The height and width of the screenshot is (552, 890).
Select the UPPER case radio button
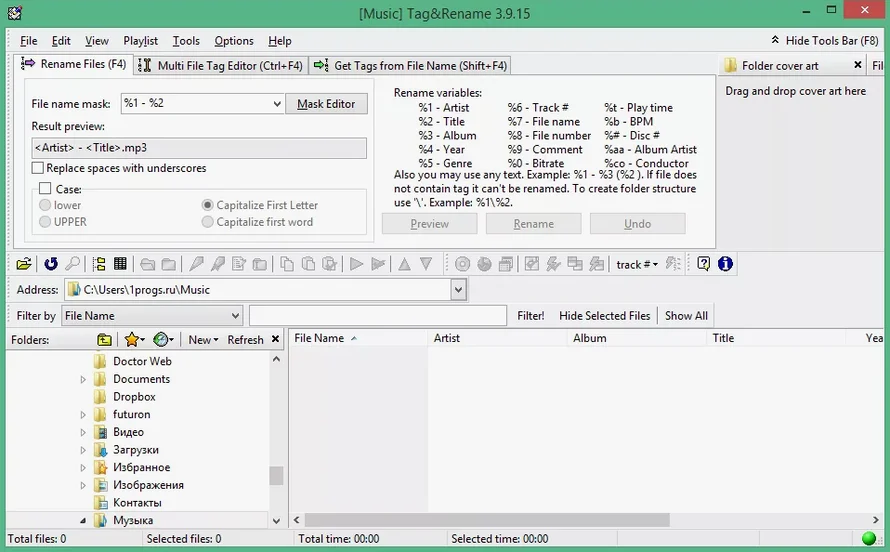(x=44, y=222)
